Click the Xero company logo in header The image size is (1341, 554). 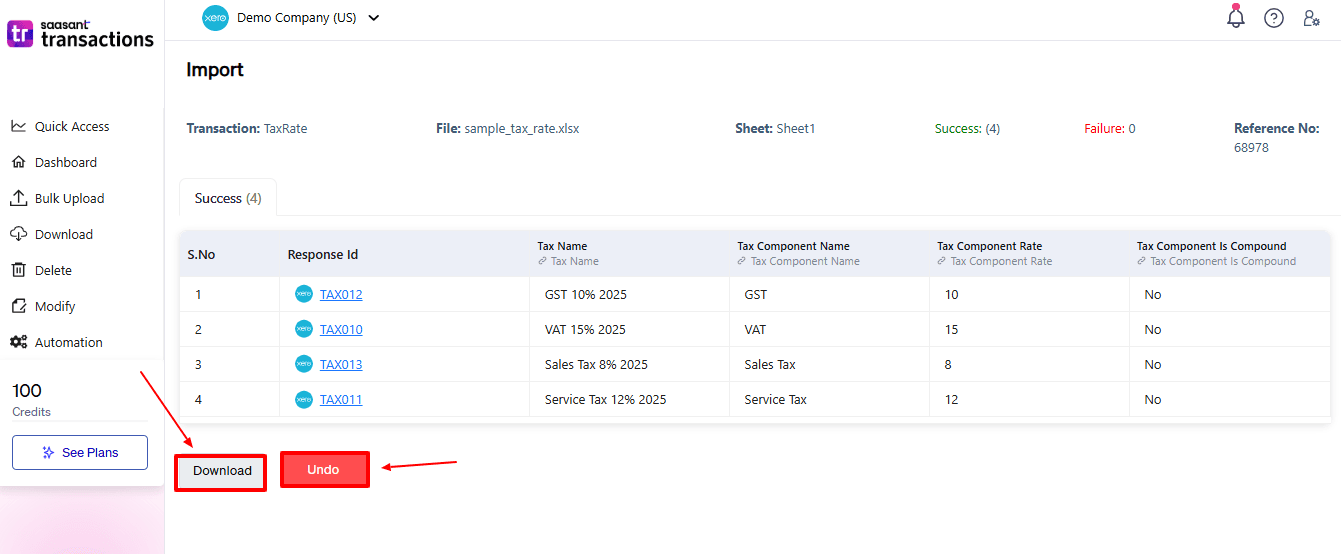pyautogui.click(x=215, y=18)
